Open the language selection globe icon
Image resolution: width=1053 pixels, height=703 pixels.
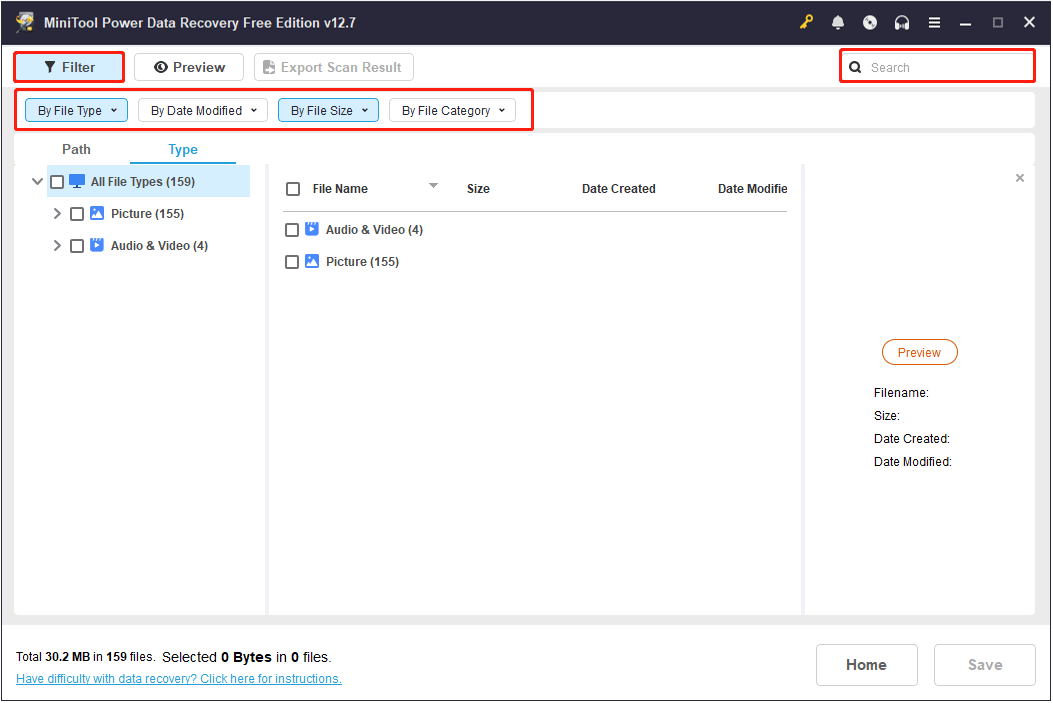click(869, 21)
